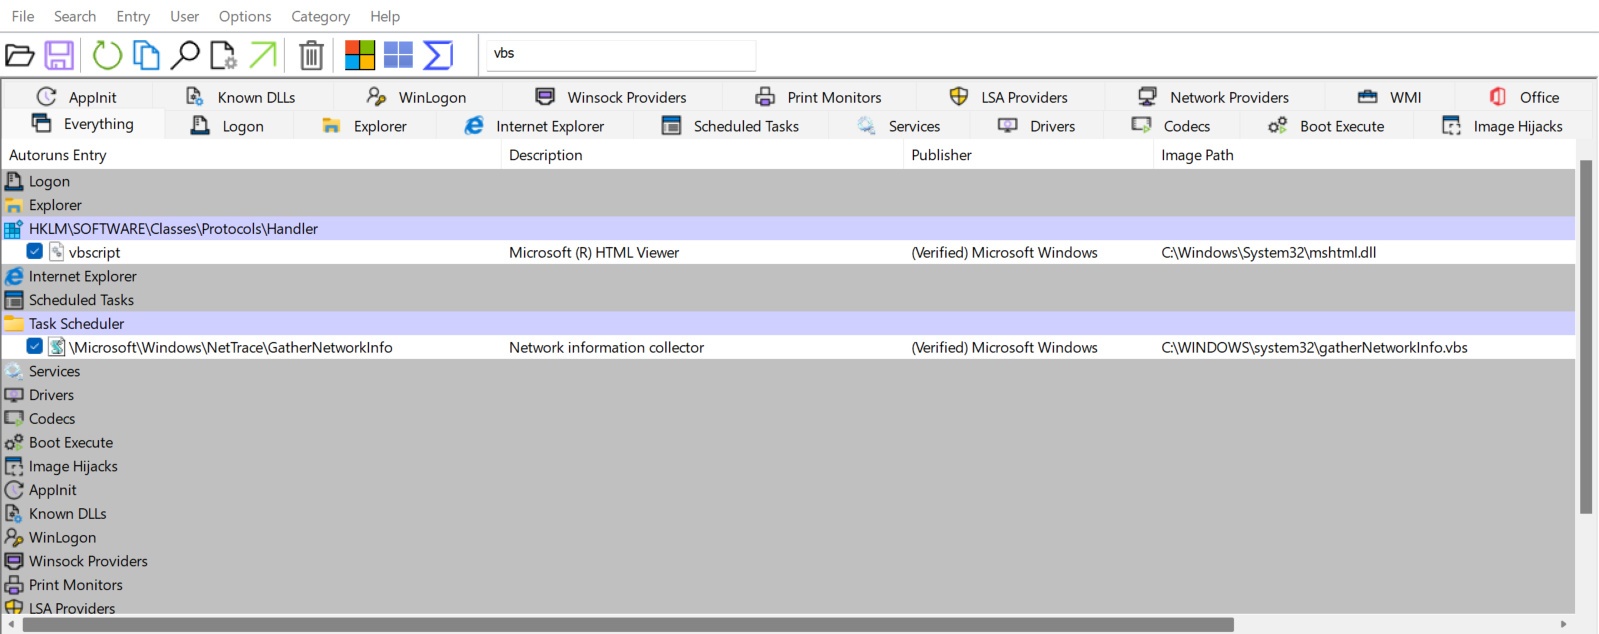The height and width of the screenshot is (634, 1599).
Task: Switch to the Drivers tab
Action: [x=1037, y=126]
